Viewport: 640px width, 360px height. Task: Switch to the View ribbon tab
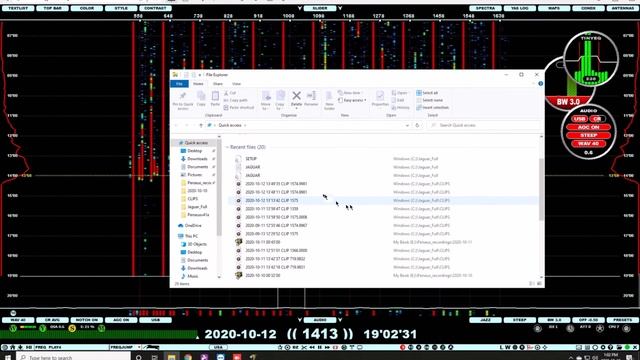[x=236, y=84]
